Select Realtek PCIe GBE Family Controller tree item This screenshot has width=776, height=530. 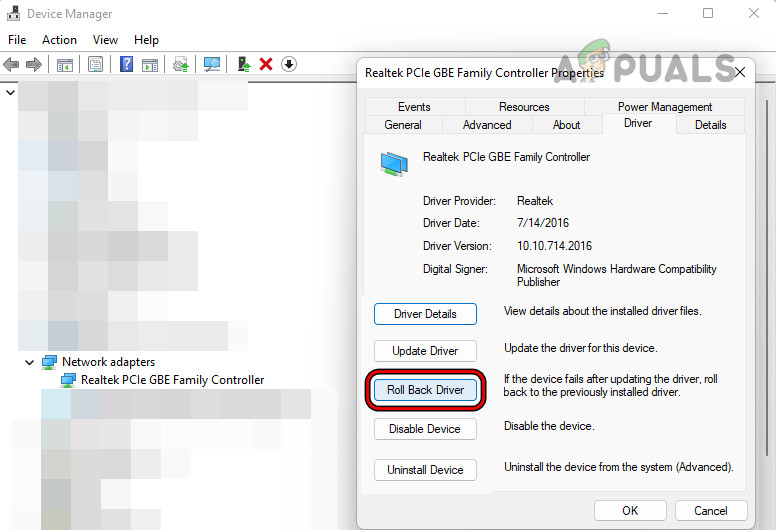tap(172, 380)
